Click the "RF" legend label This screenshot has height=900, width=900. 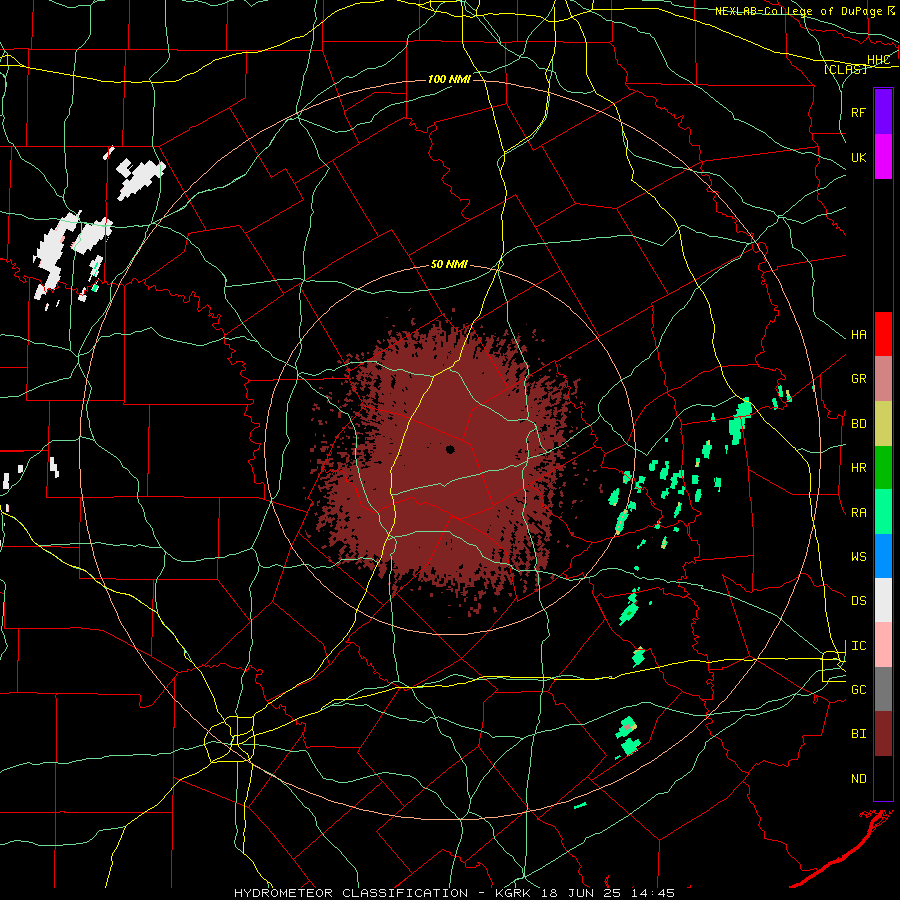(858, 112)
